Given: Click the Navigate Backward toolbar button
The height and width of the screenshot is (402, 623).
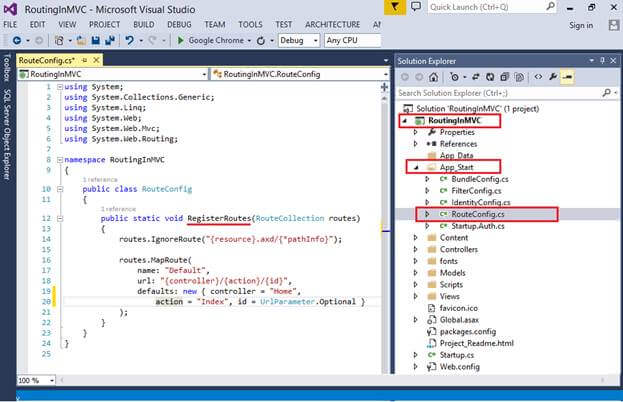Looking at the screenshot, I should click(x=17, y=41).
